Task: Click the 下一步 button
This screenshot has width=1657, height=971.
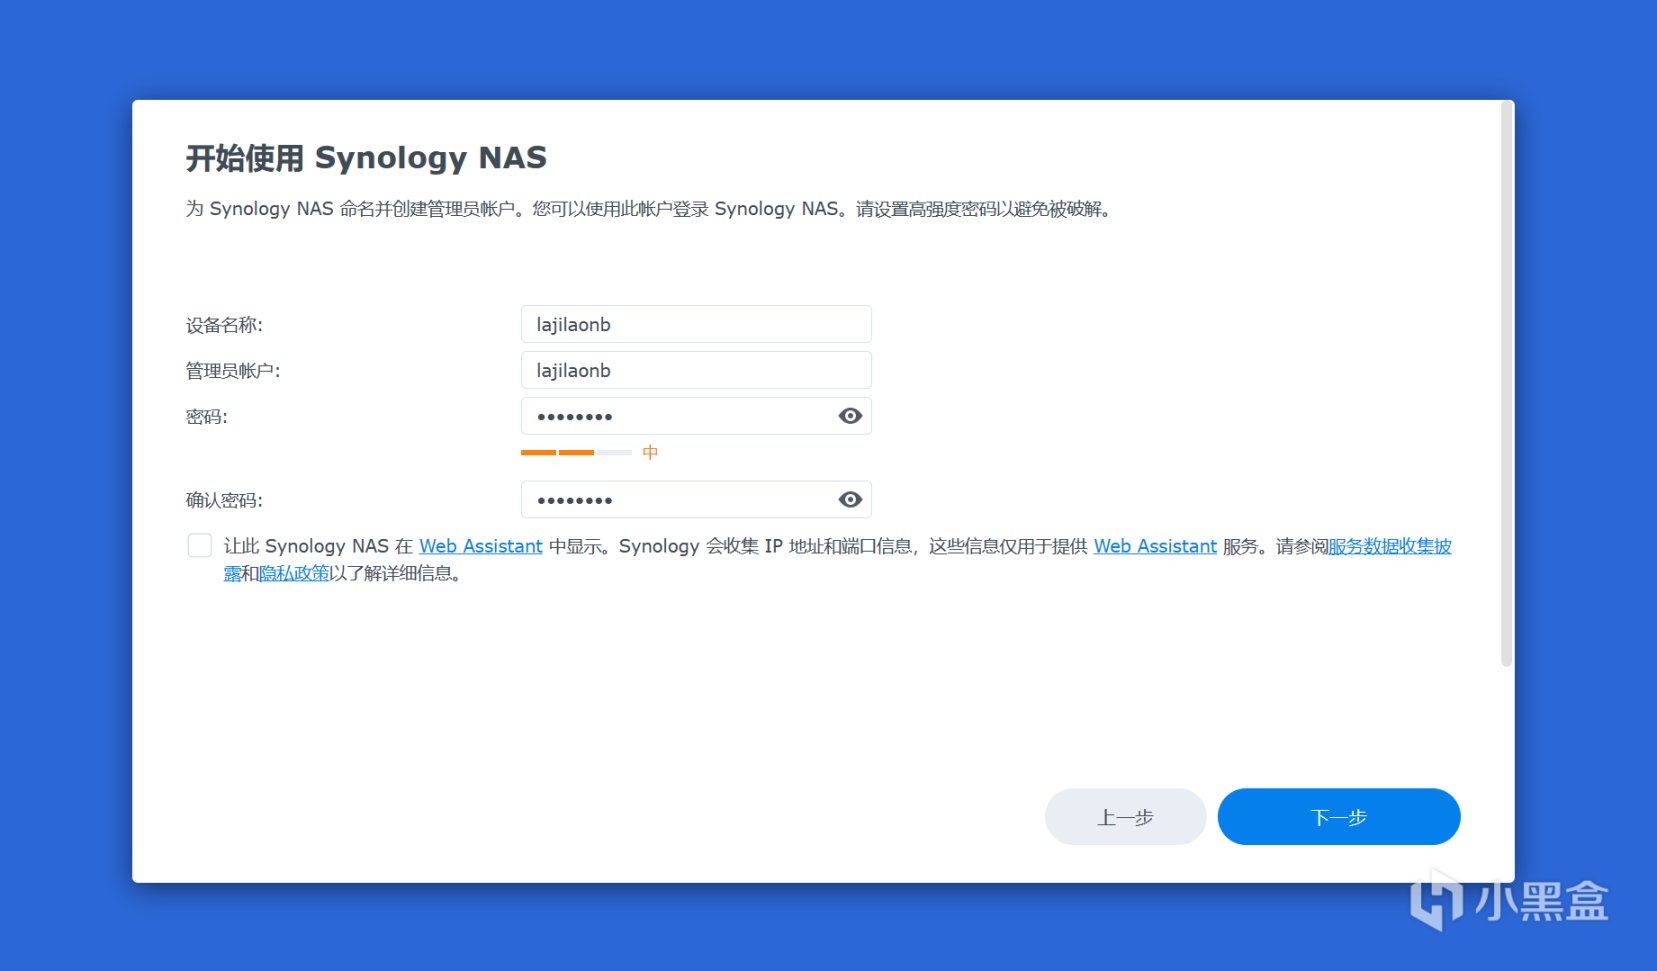Action: [x=1339, y=817]
